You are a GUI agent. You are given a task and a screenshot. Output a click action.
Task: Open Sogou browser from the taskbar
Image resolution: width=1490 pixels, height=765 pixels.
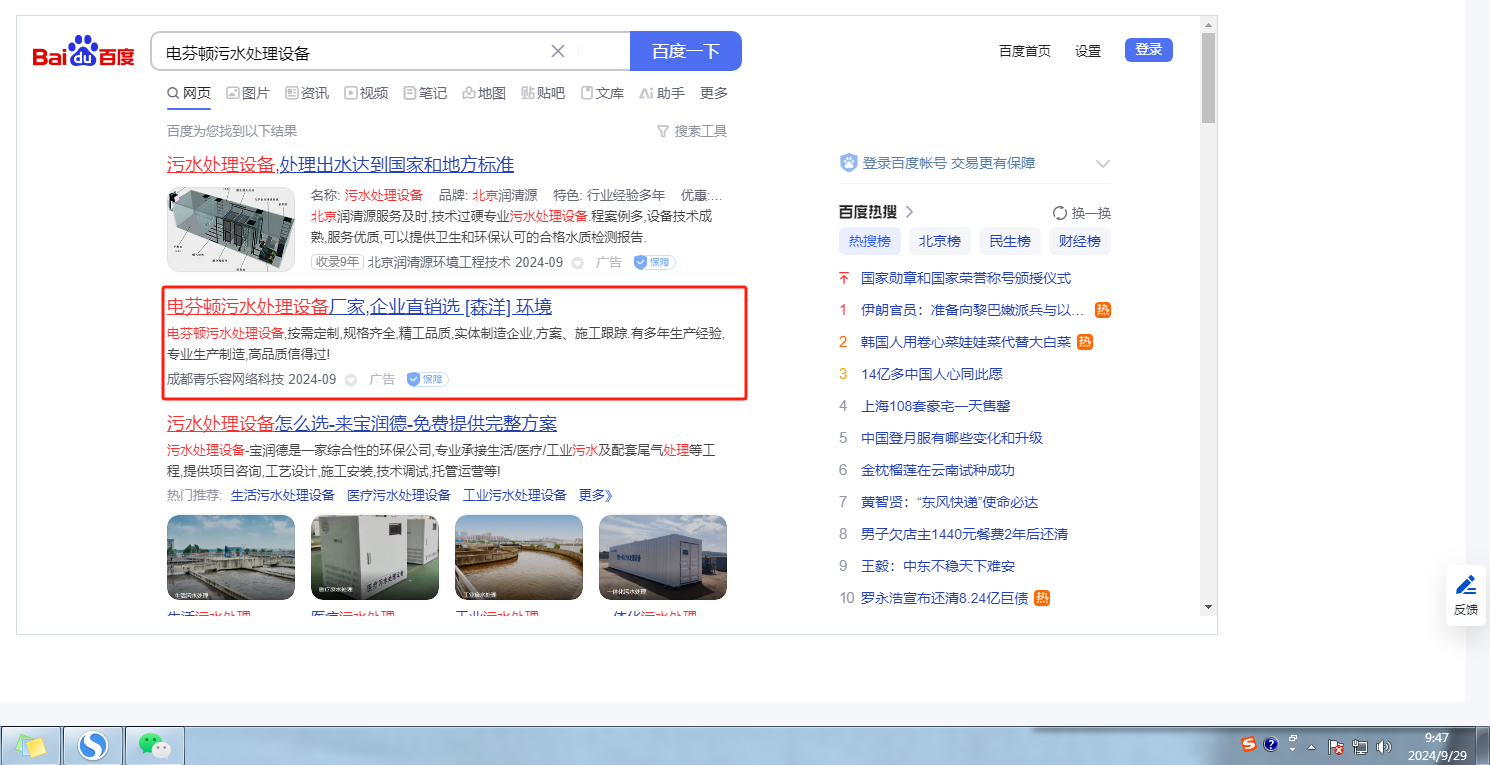click(x=93, y=745)
